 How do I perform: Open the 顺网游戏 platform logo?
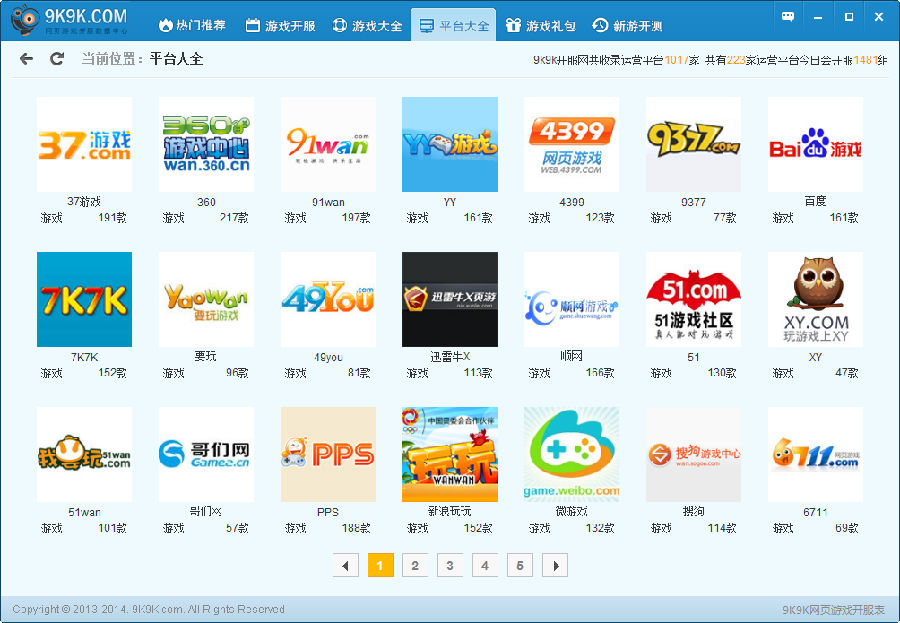[572, 299]
